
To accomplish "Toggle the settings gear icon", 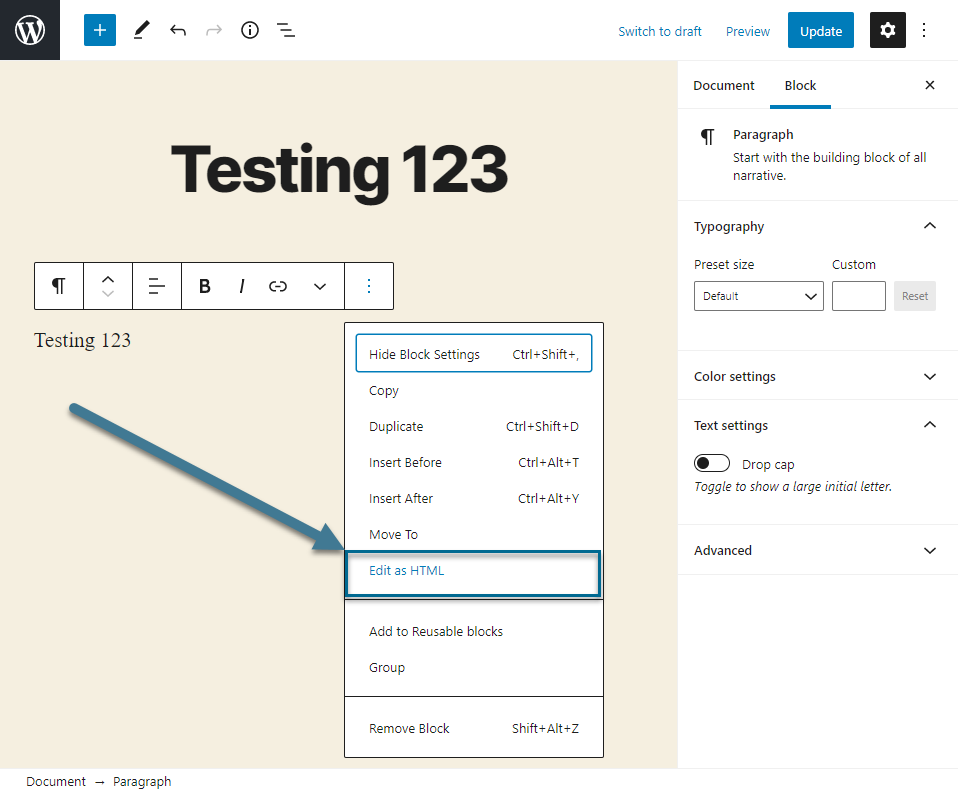I will click(888, 30).
